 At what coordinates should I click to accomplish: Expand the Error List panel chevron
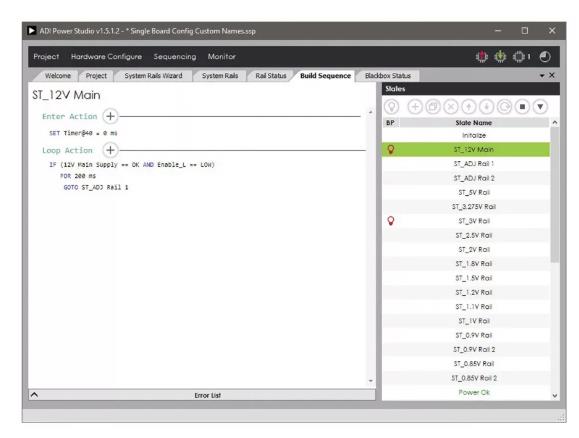point(34,395)
